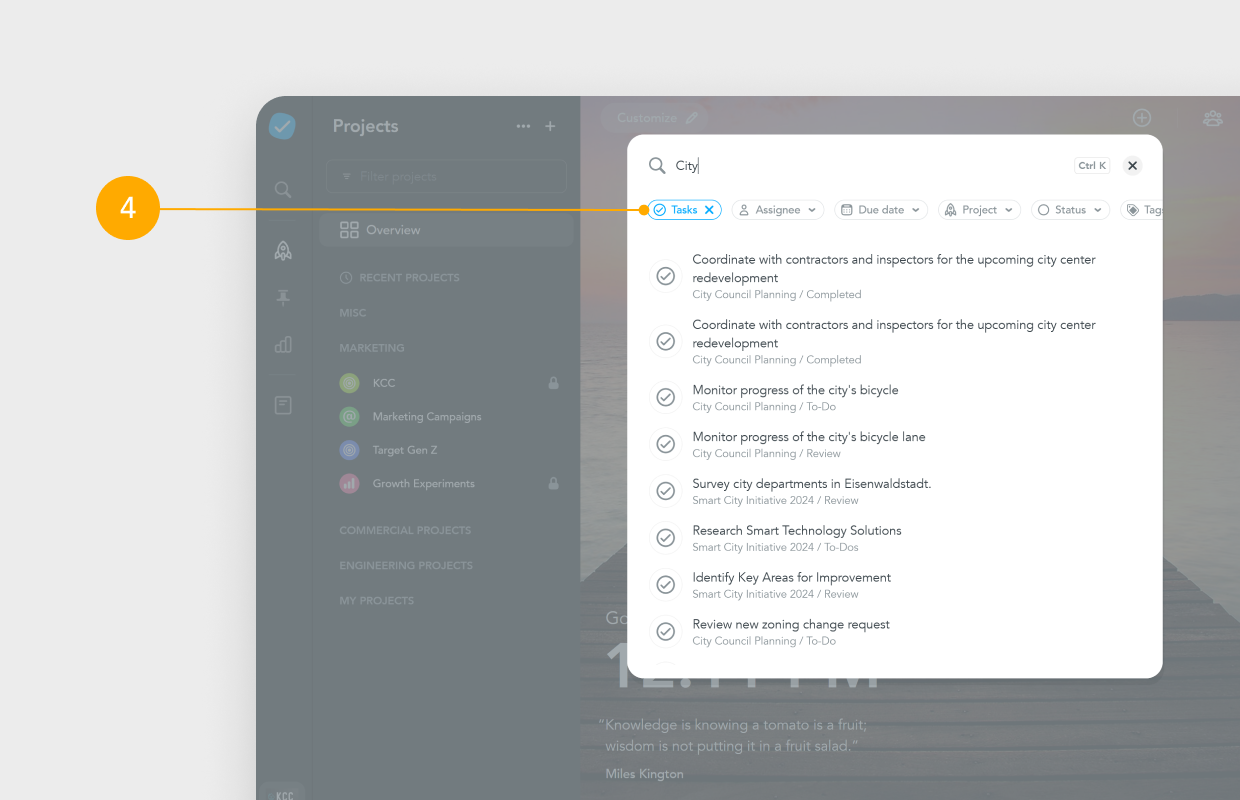1240x800 pixels.
Task: Mark 'Research Smart Technology Solutions' as complete
Action: 666,537
